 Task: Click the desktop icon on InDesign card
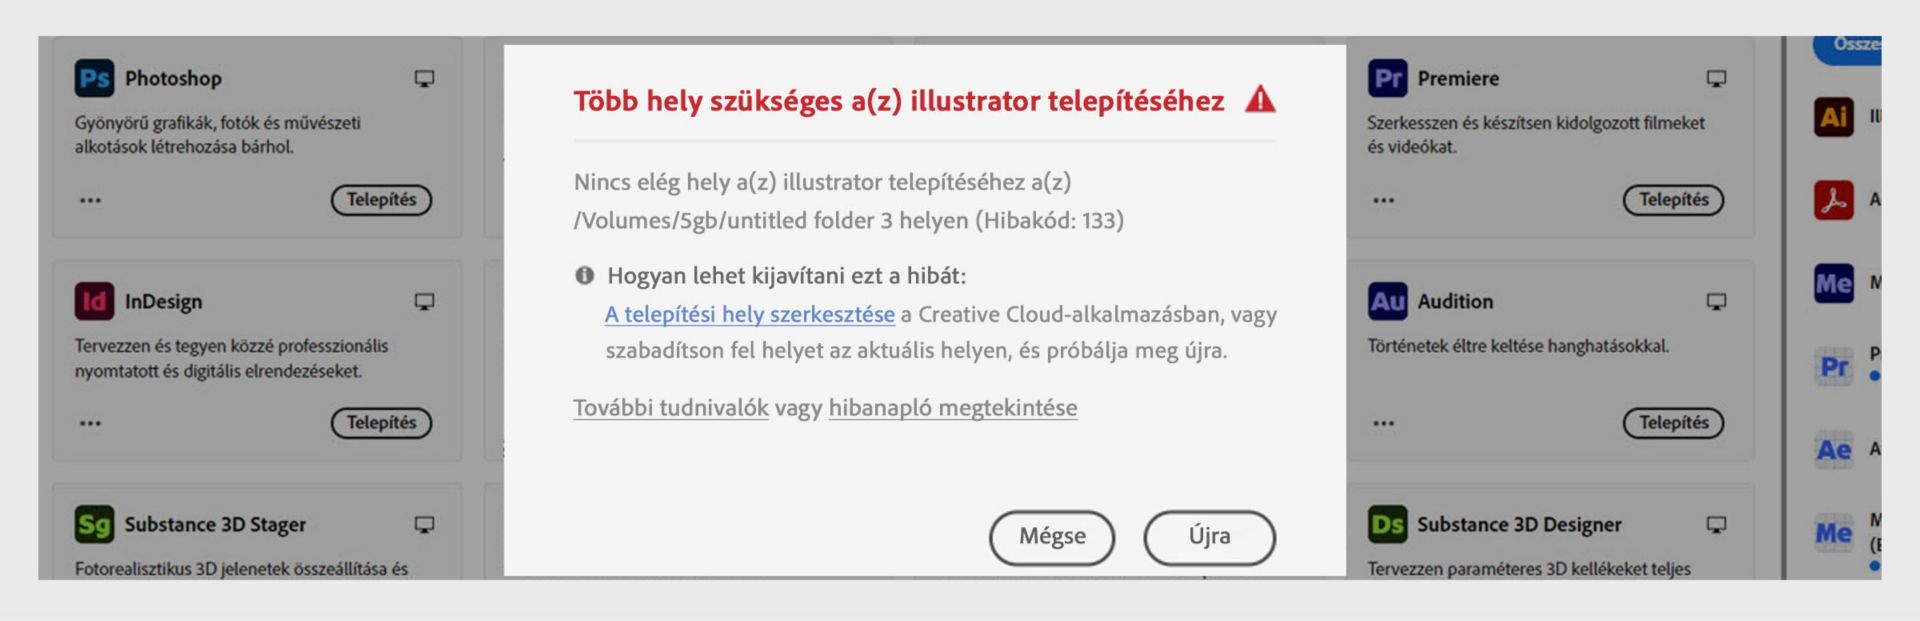[x=424, y=301]
